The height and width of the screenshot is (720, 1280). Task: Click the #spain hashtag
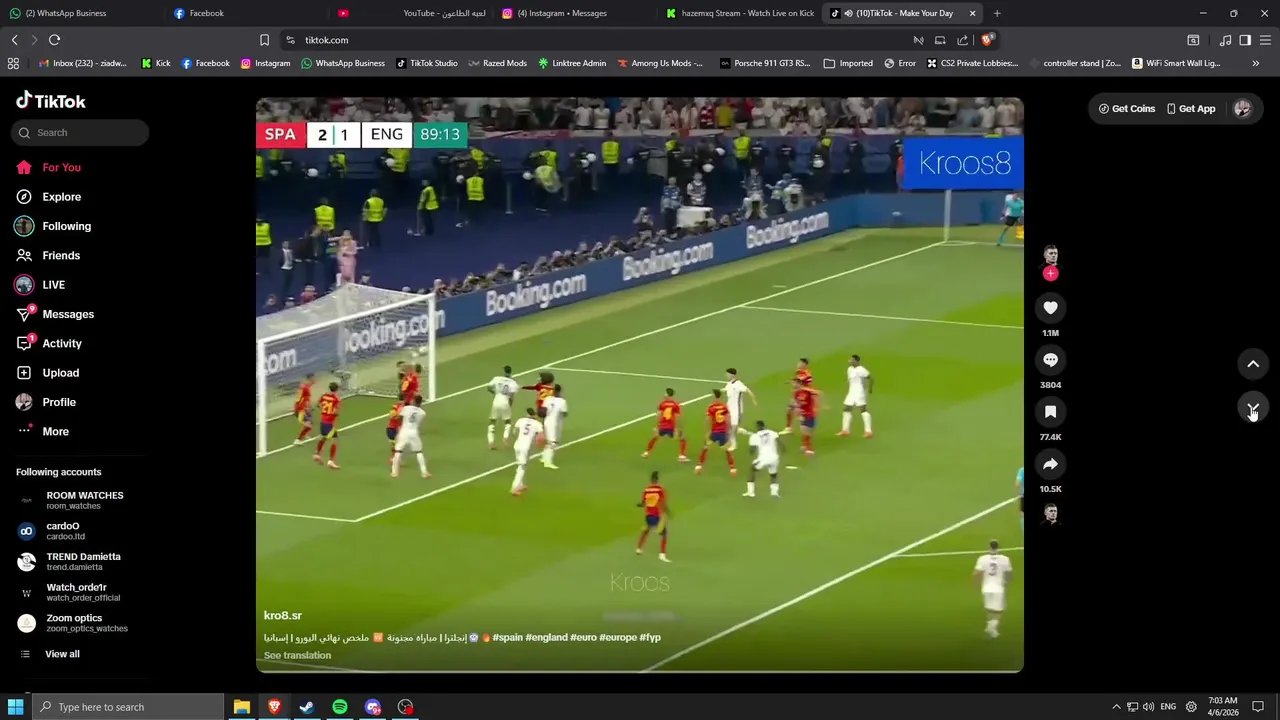(507, 637)
